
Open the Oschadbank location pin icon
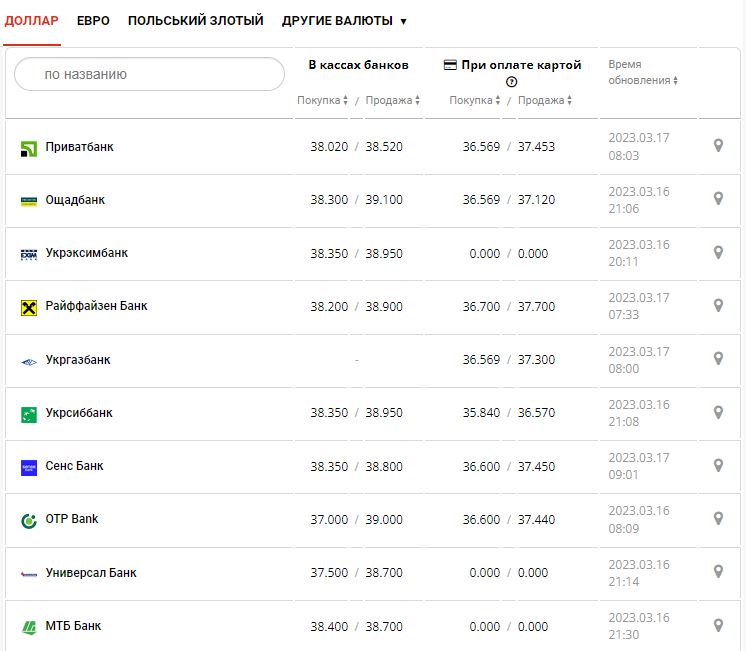click(717, 199)
